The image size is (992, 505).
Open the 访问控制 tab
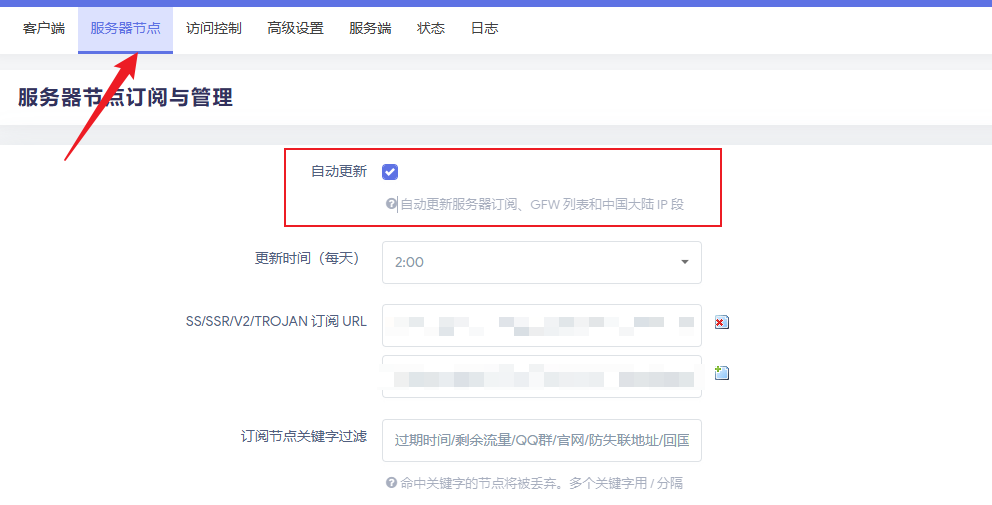click(x=214, y=29)
